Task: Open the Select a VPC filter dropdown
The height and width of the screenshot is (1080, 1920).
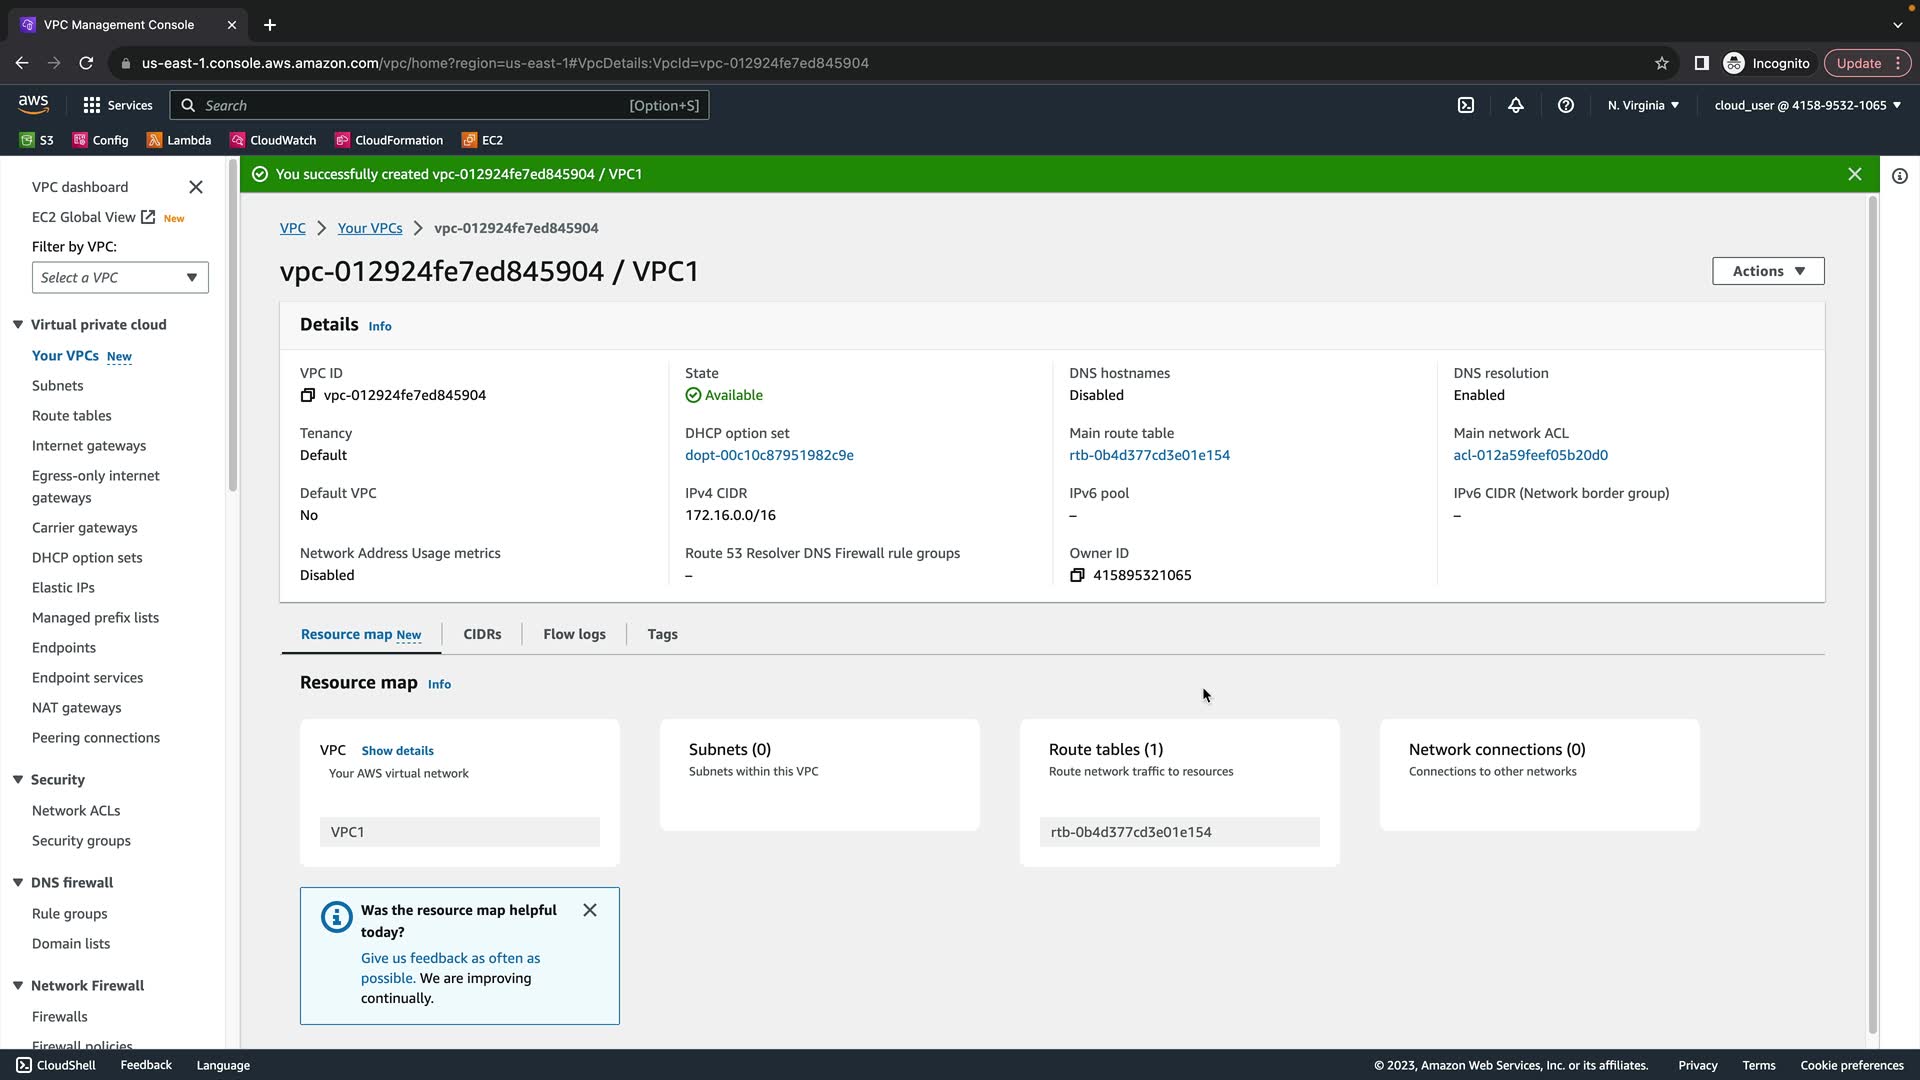Action: point(120,278)
